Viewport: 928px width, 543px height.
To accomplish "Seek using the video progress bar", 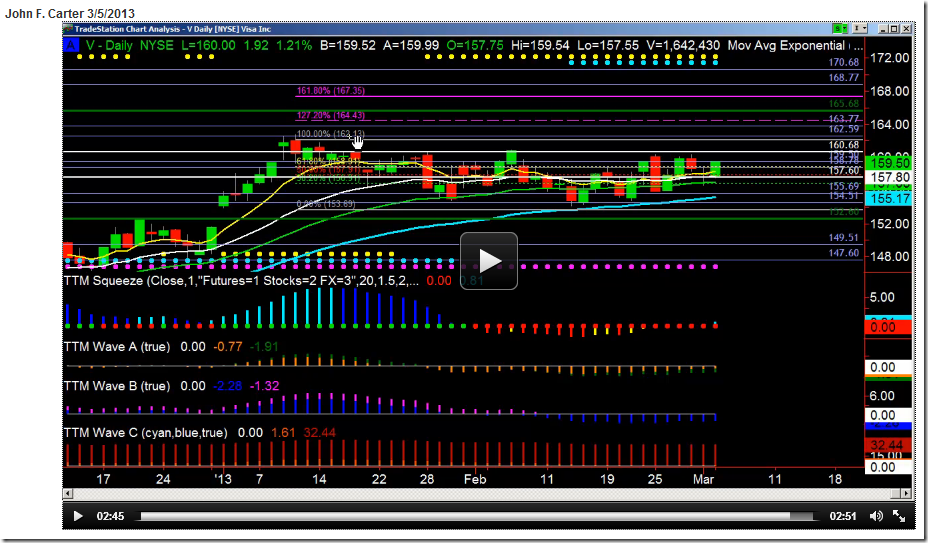I will (x=476, y=516).
